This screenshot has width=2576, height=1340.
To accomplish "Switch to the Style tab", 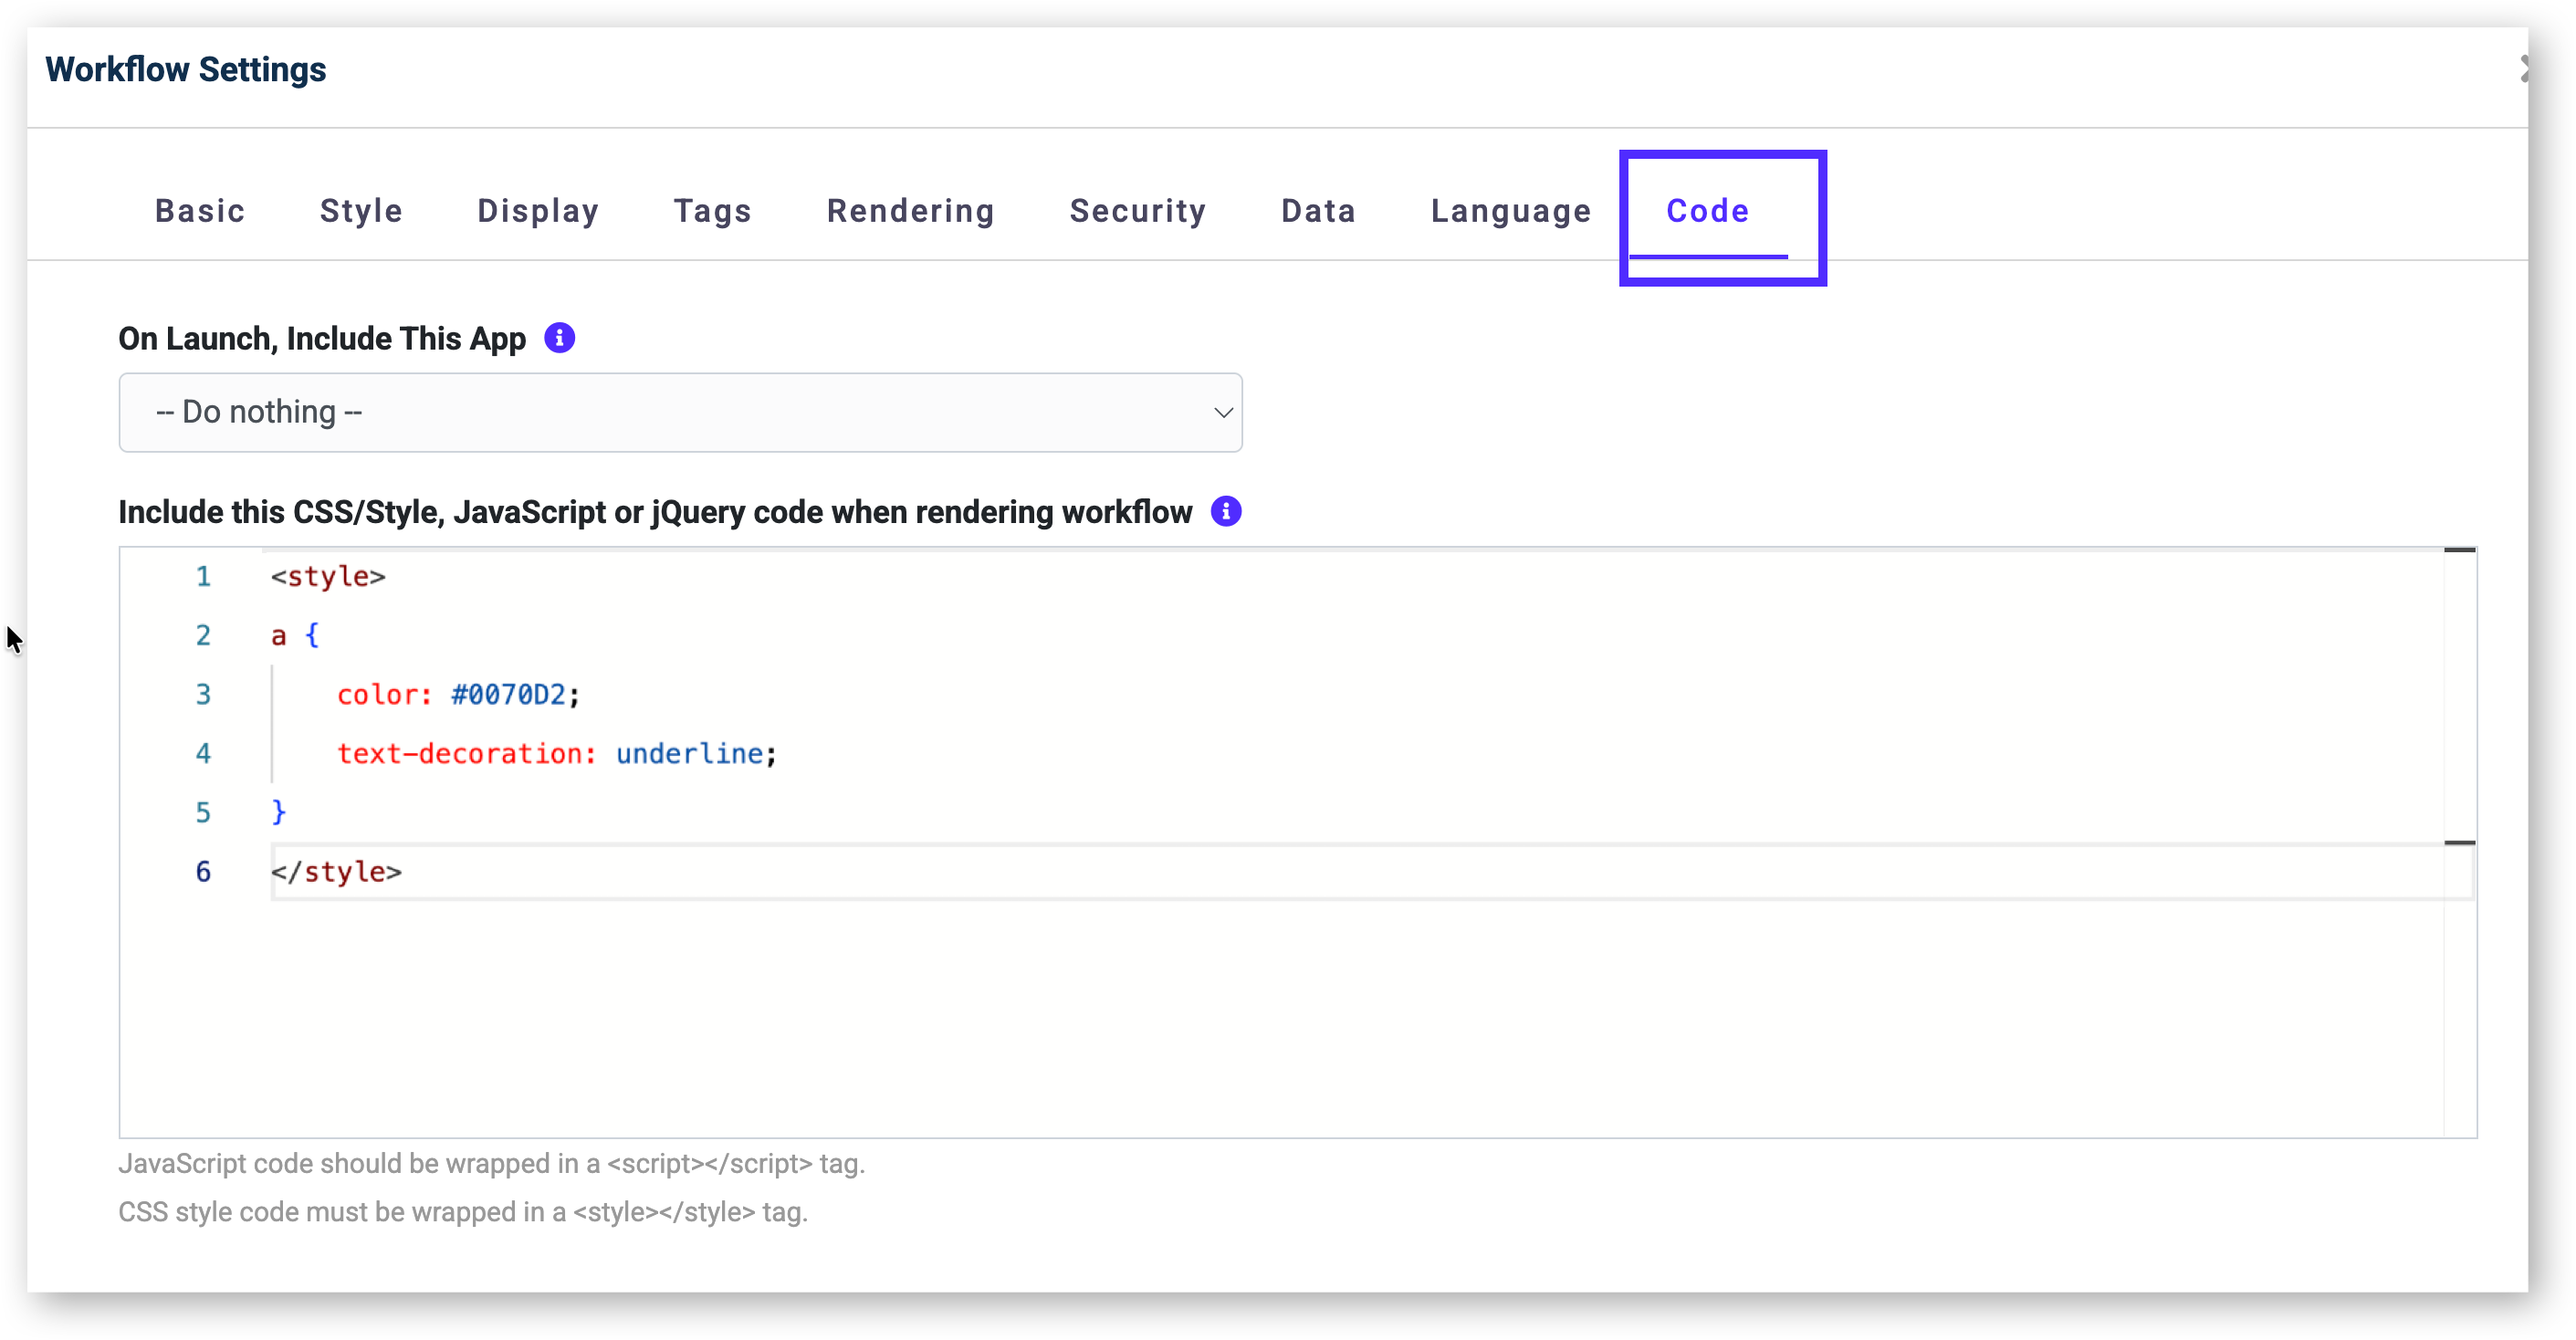I will (361, 211).
